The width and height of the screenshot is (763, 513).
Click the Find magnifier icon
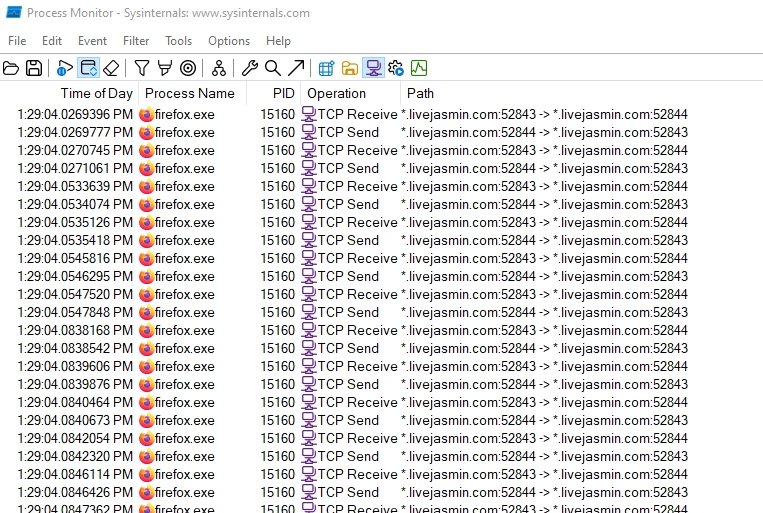(x=272, y=68)
